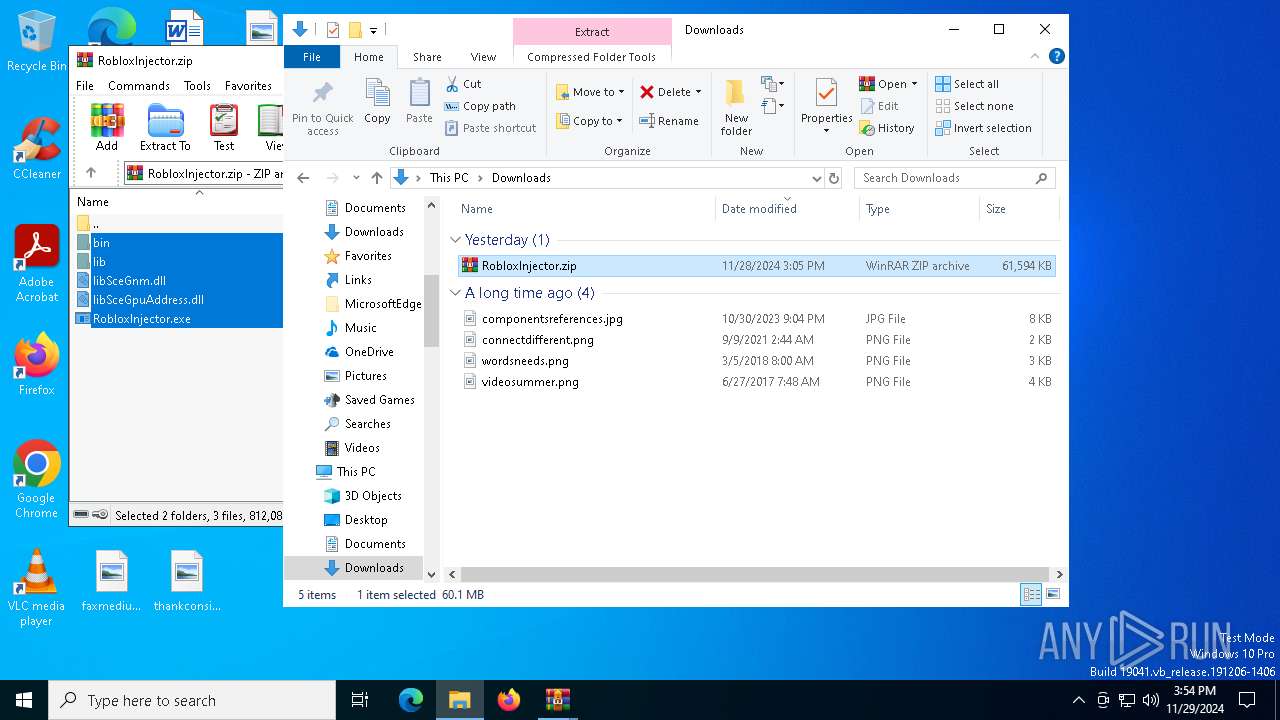This screenshot has height=720, width=1280.
Task: Sort files by Type column
Action: [x=919, y=209]
